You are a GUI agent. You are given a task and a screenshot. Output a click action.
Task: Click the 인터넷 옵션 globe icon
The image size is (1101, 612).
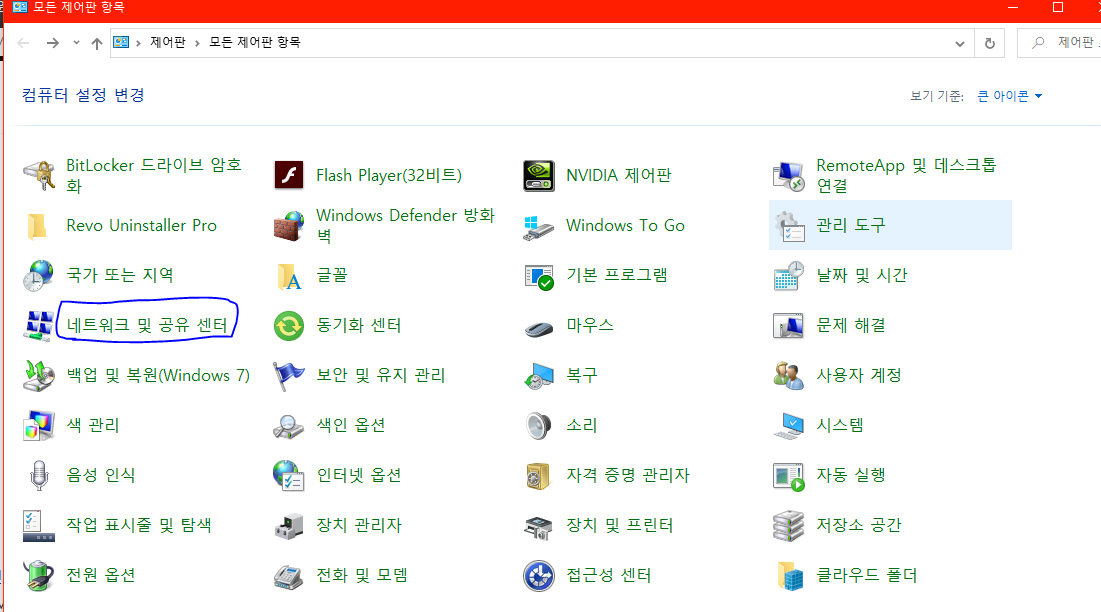[289, 476]
